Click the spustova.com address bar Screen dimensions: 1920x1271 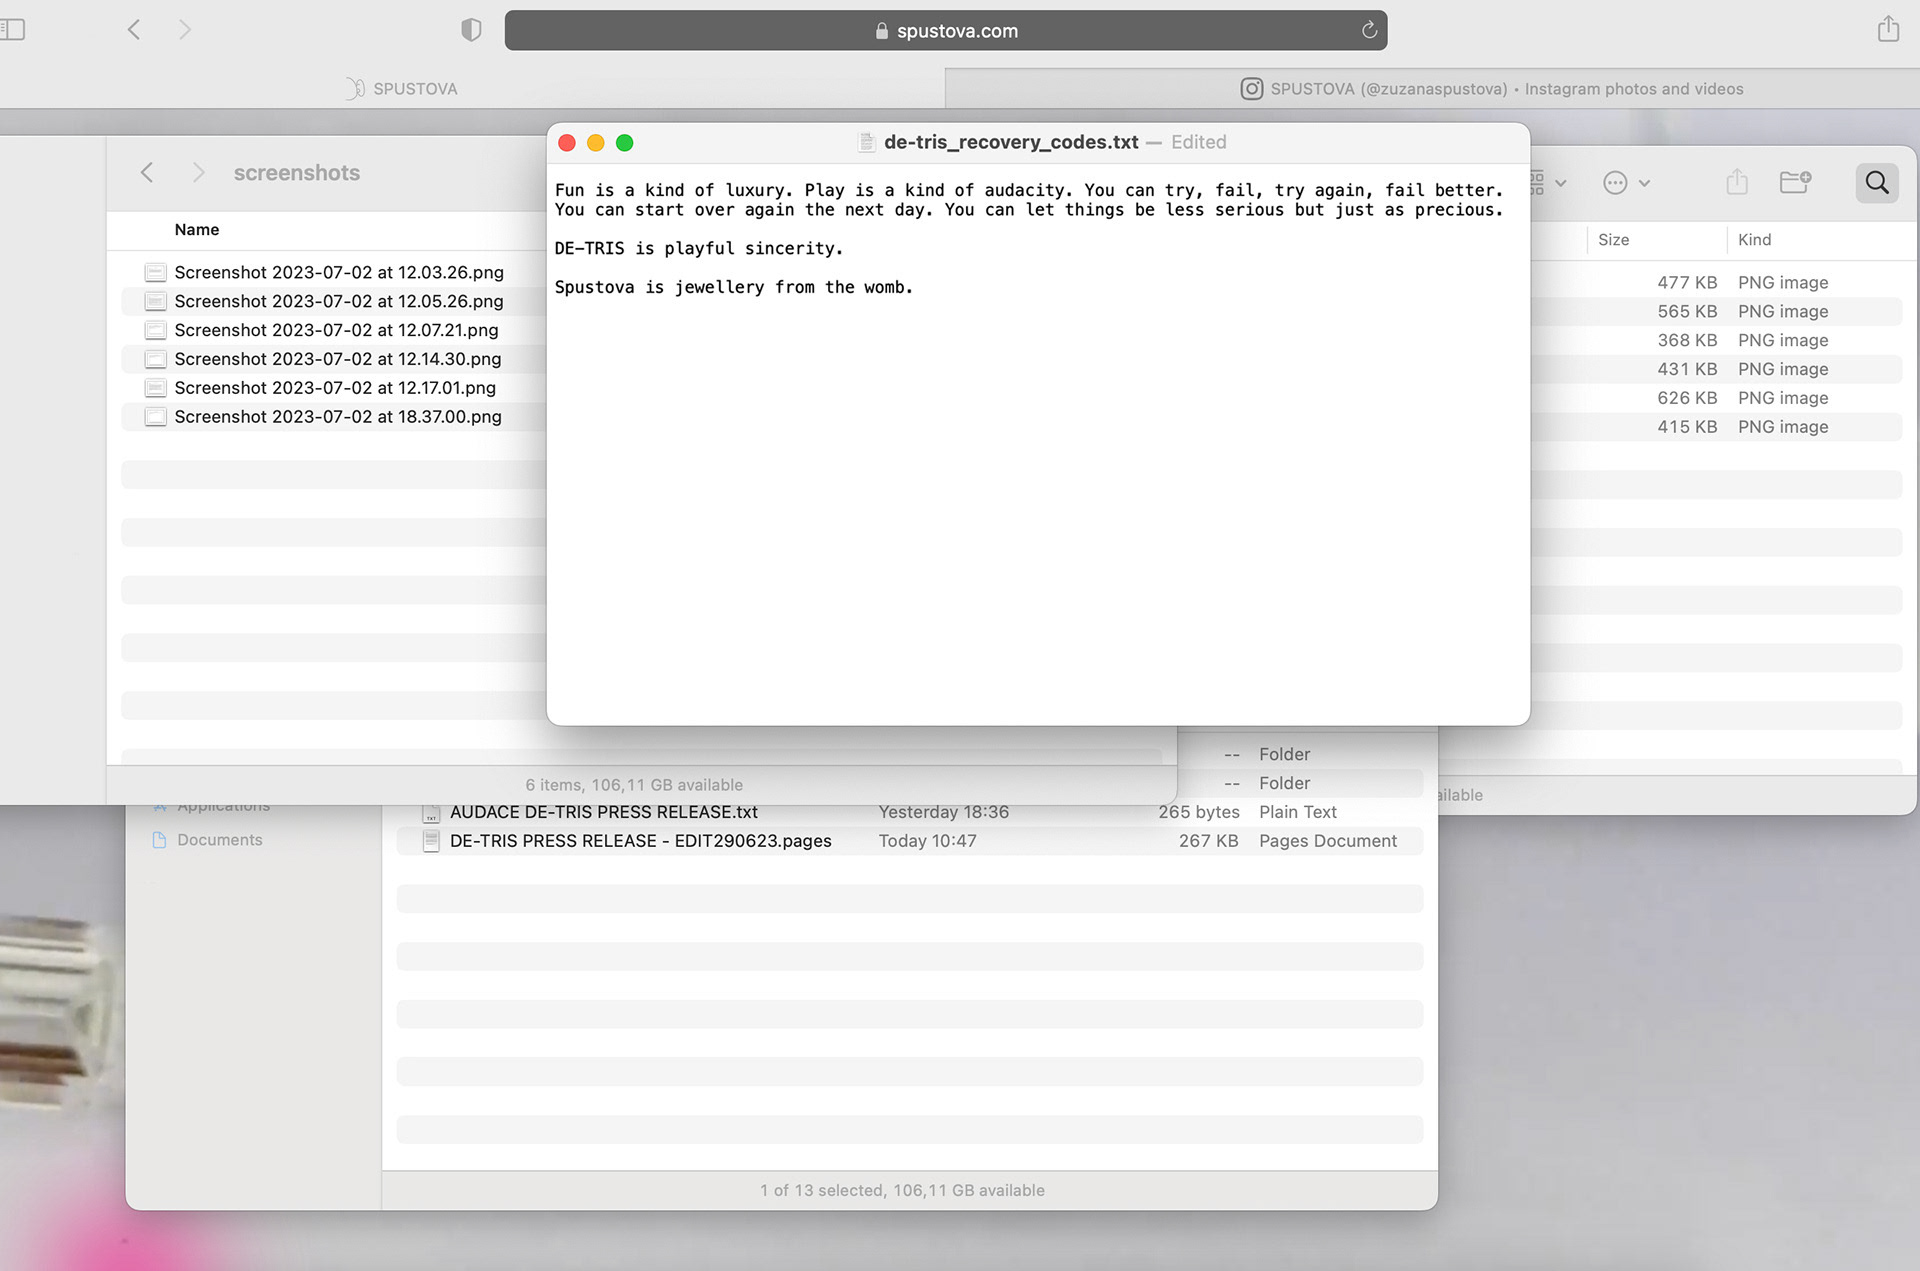(945, 30)
